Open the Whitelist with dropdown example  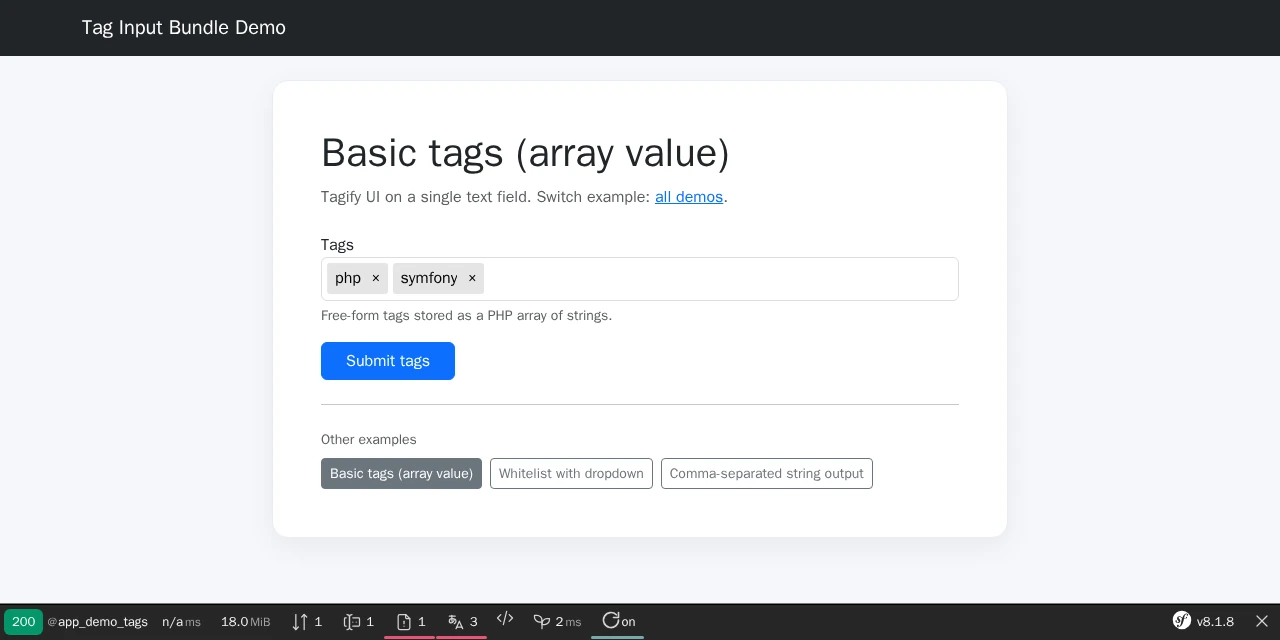tap(571, 474)
